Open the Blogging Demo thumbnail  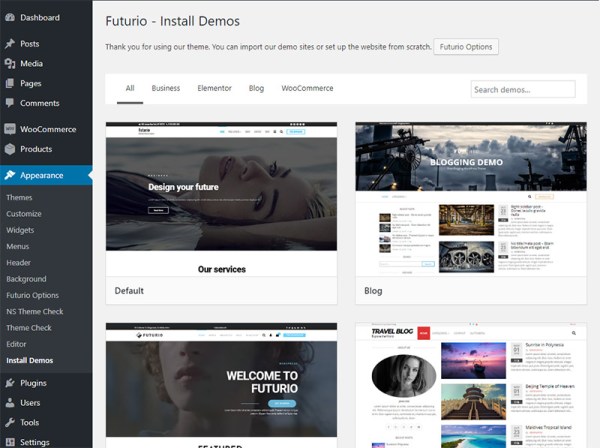click(x=471, y=199)
